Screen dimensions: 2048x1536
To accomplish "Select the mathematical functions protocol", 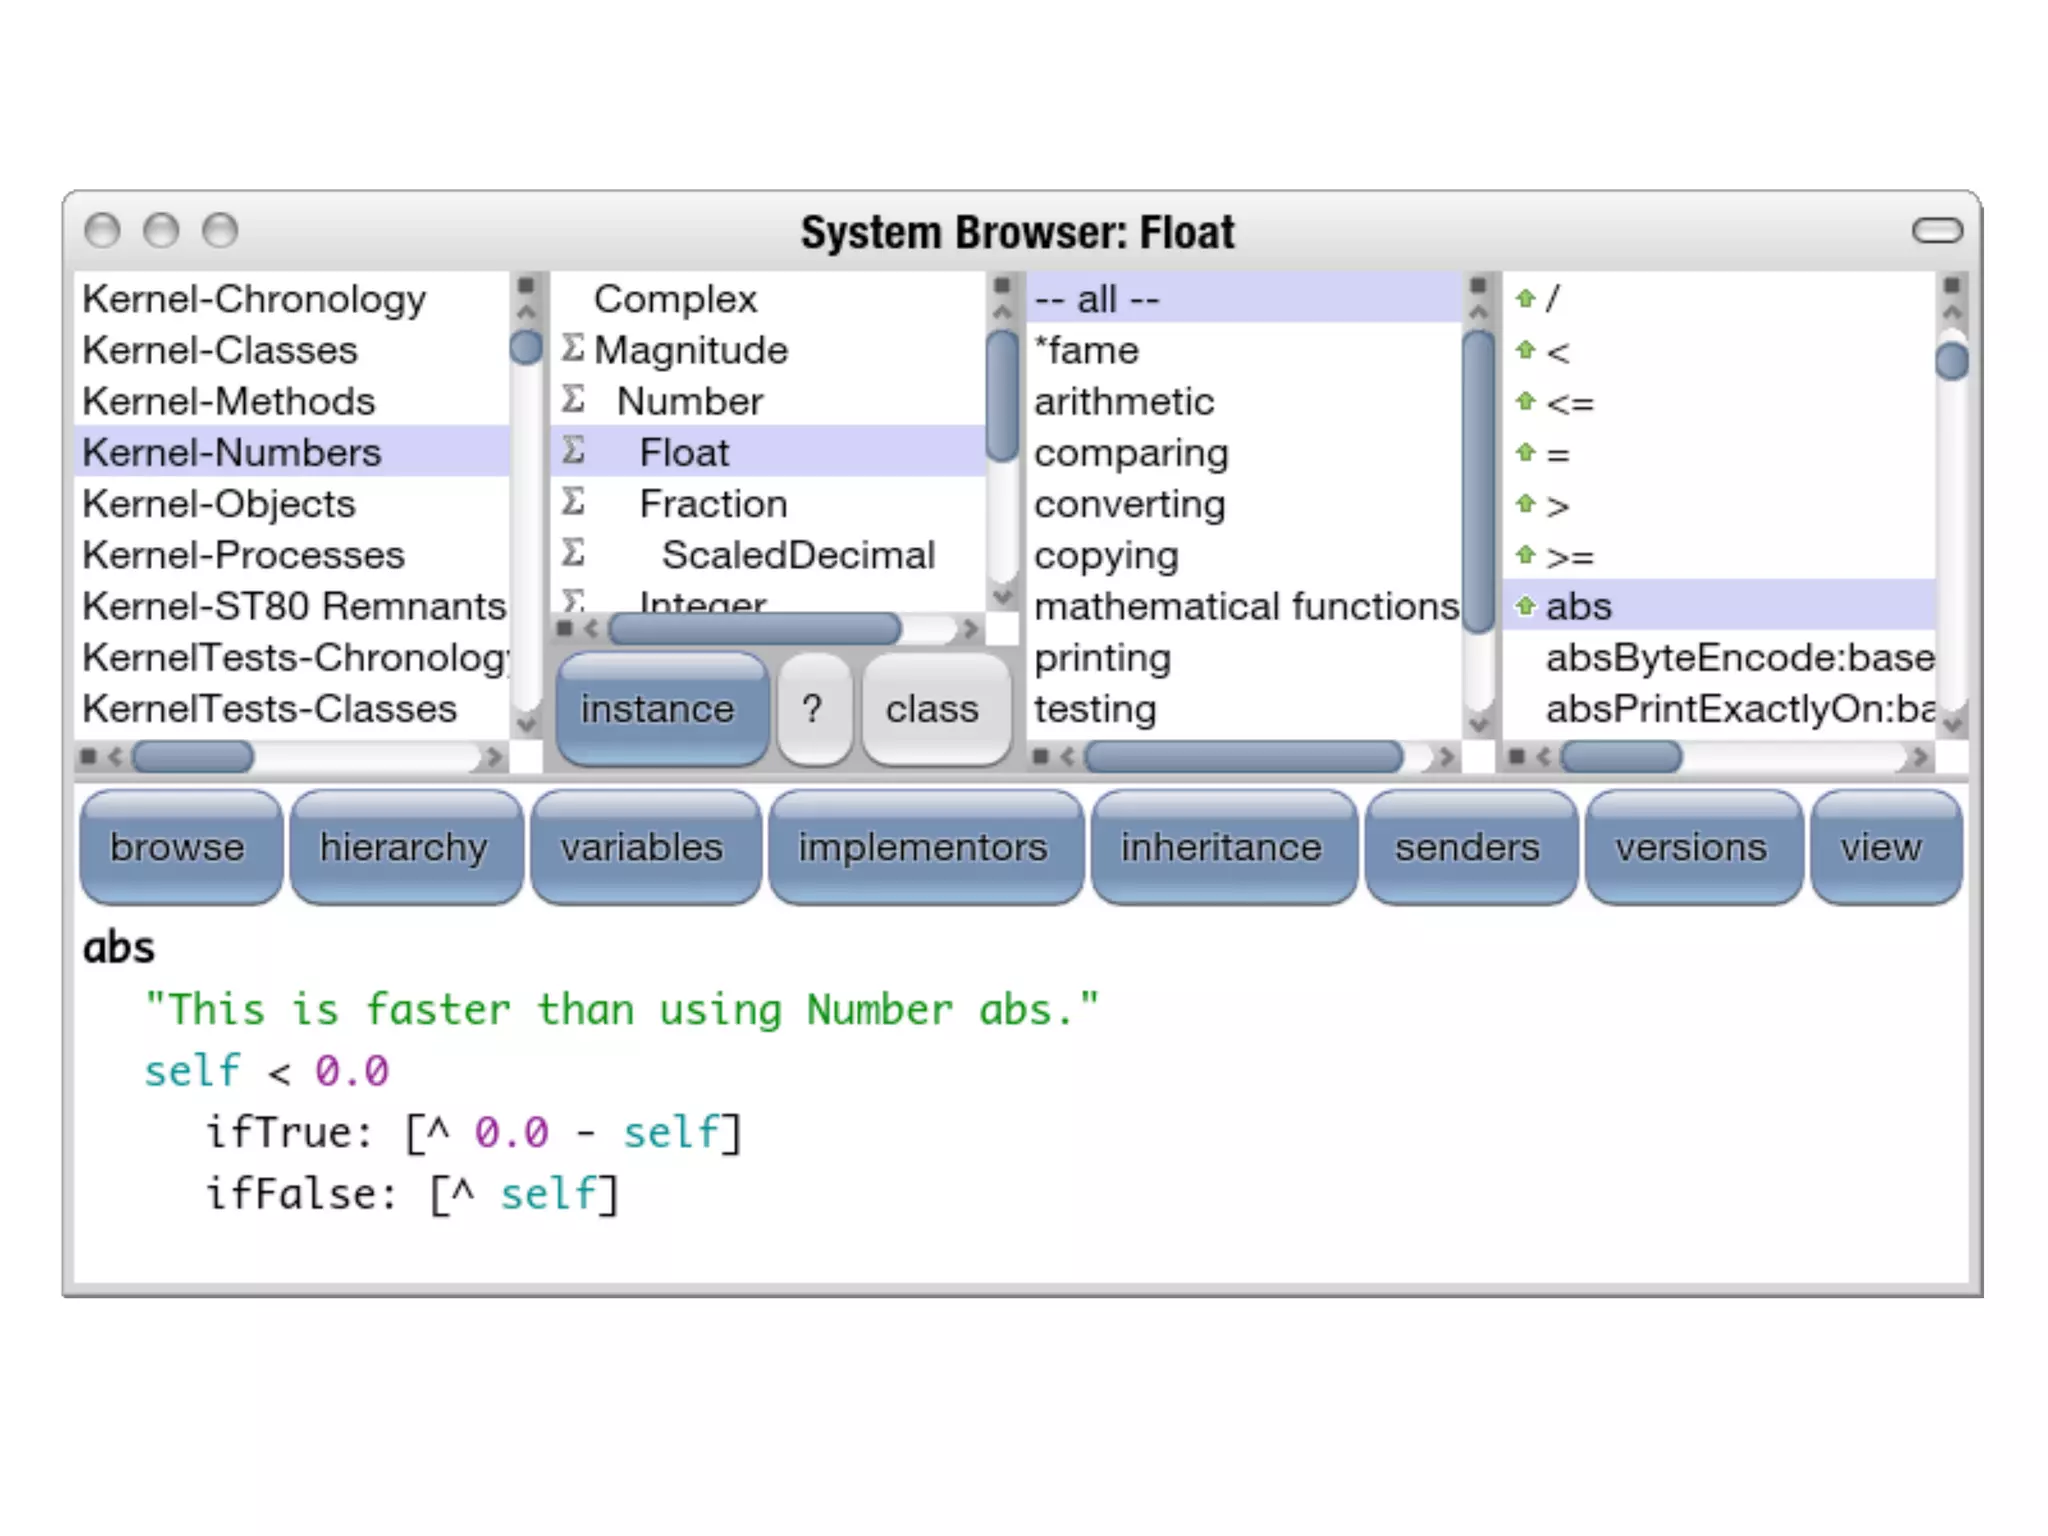I will pos(1245,606).
